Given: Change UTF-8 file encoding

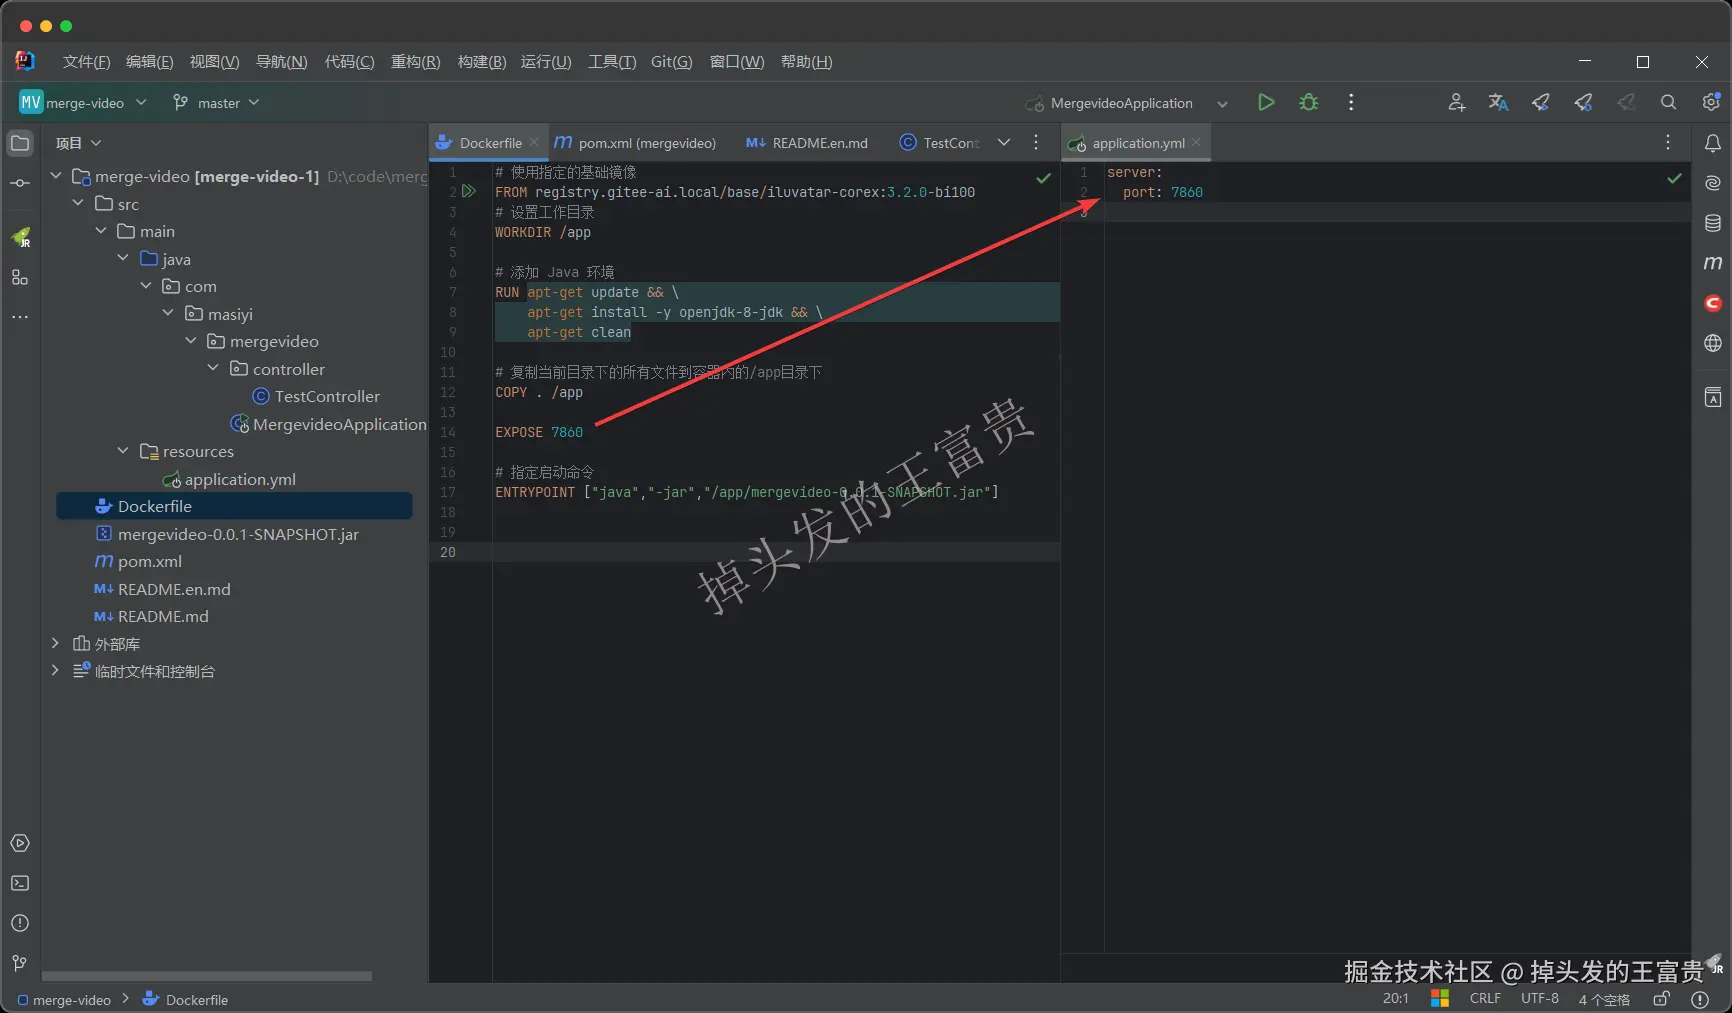Looking at the screenshot, I should [1540, 998].
